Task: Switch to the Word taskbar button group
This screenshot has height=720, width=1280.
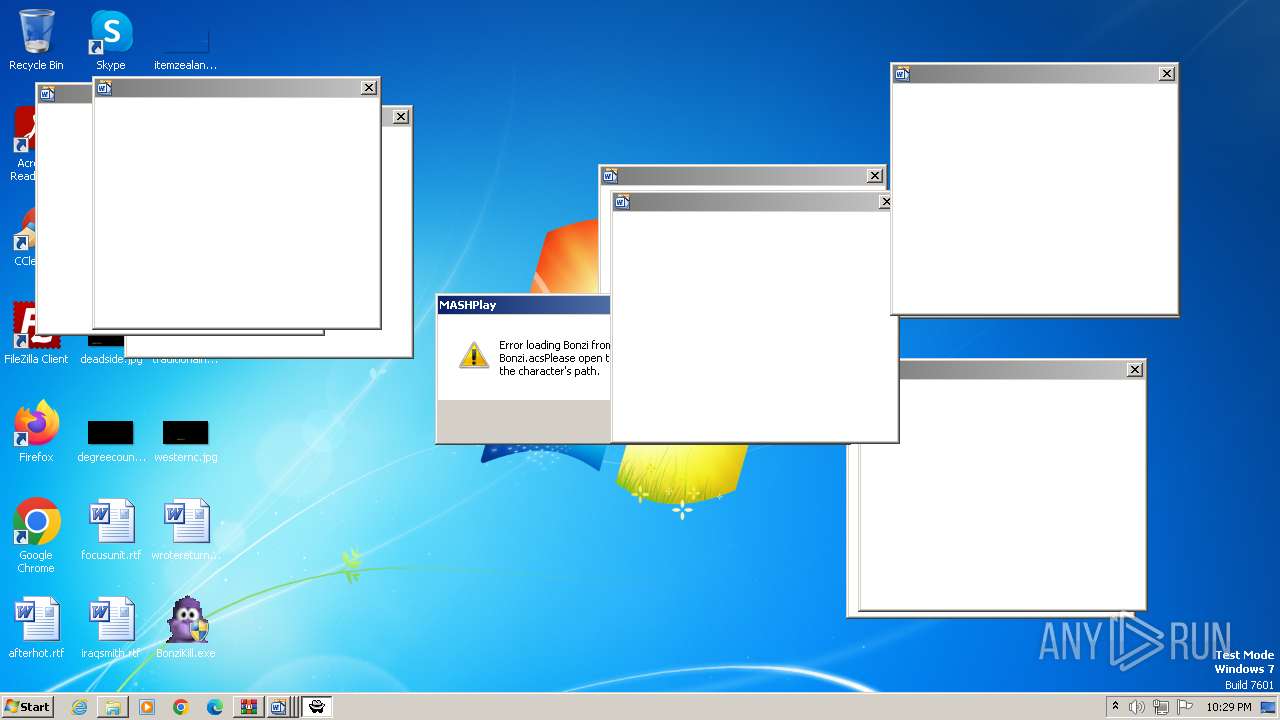Action: click(281, 707)
